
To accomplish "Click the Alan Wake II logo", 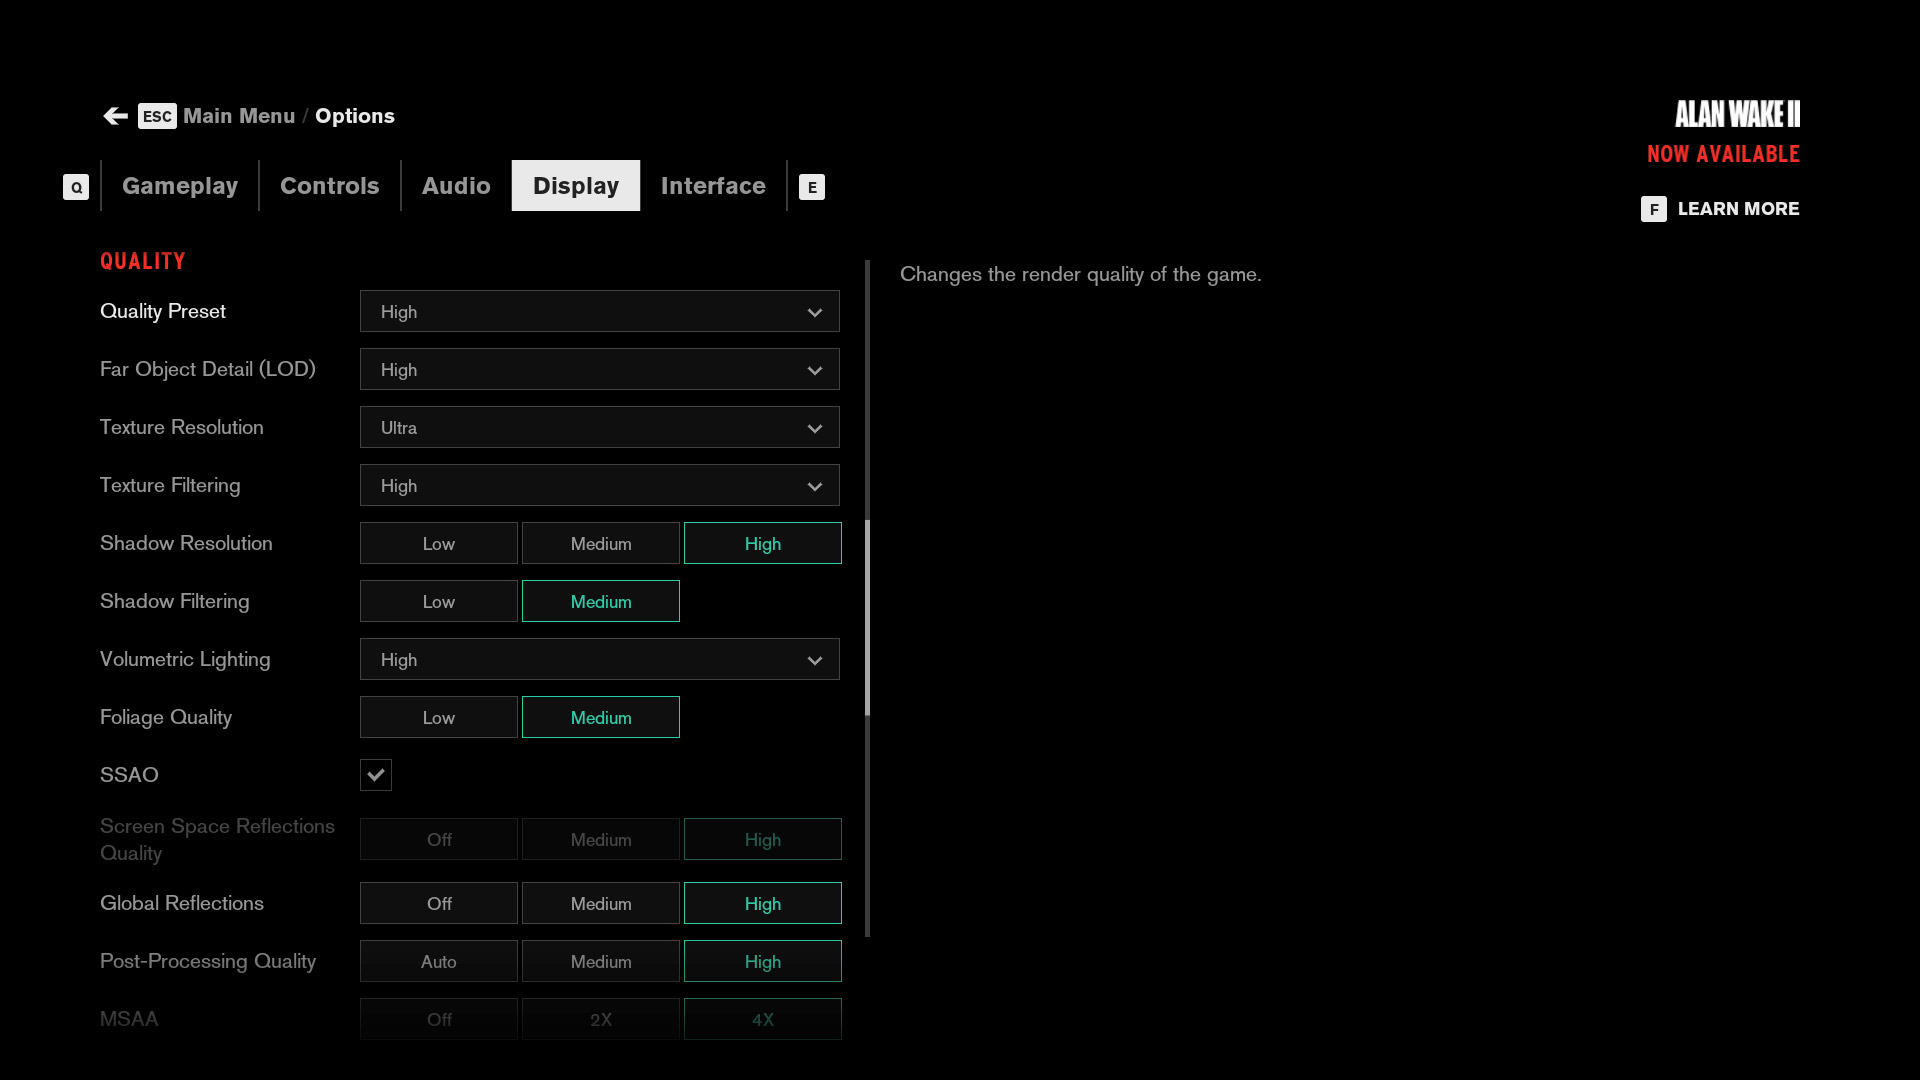I will click(1738, 114).
